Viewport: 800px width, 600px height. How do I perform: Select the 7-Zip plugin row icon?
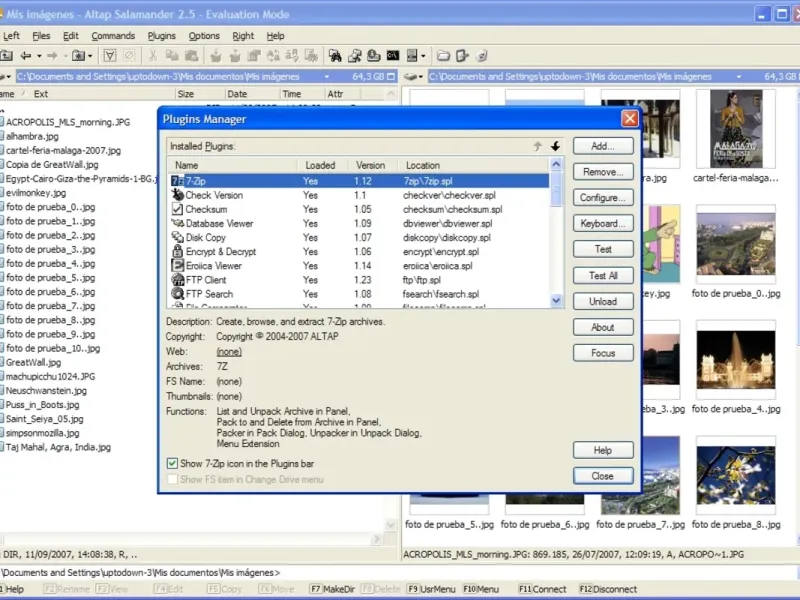(177, 181)
